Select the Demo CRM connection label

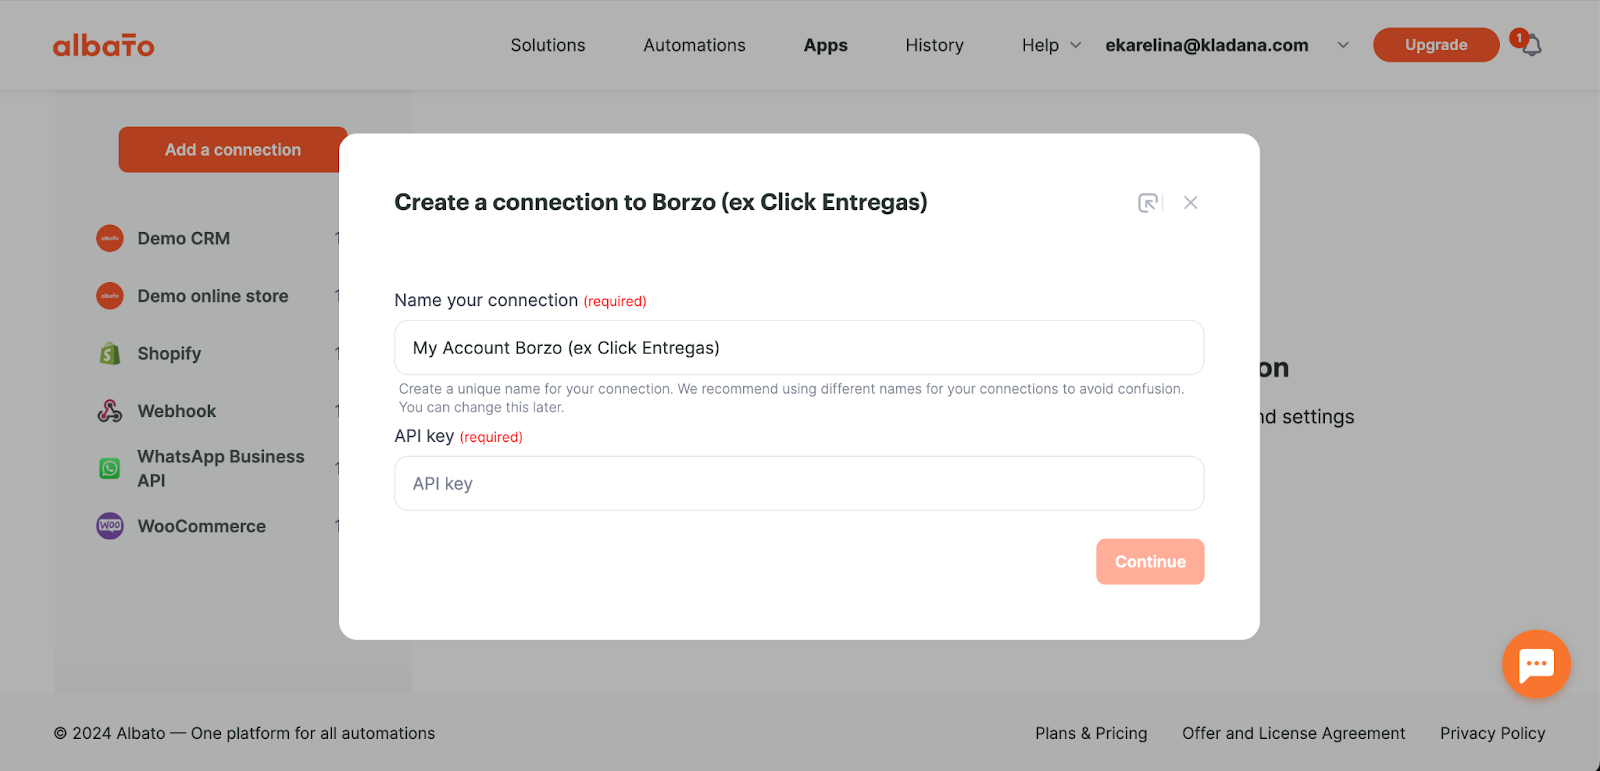pyautogui.click(x=184, y=238)
